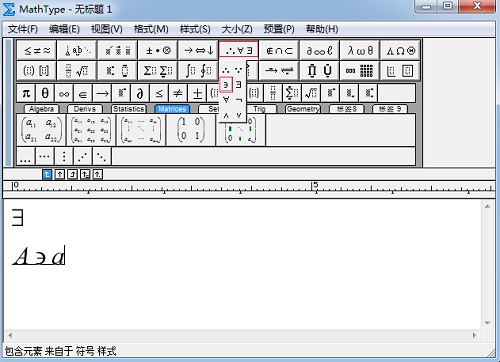Click the small bar plus-minus symbol
Viewport: 500px width, 362px height.
click(197, 93)
